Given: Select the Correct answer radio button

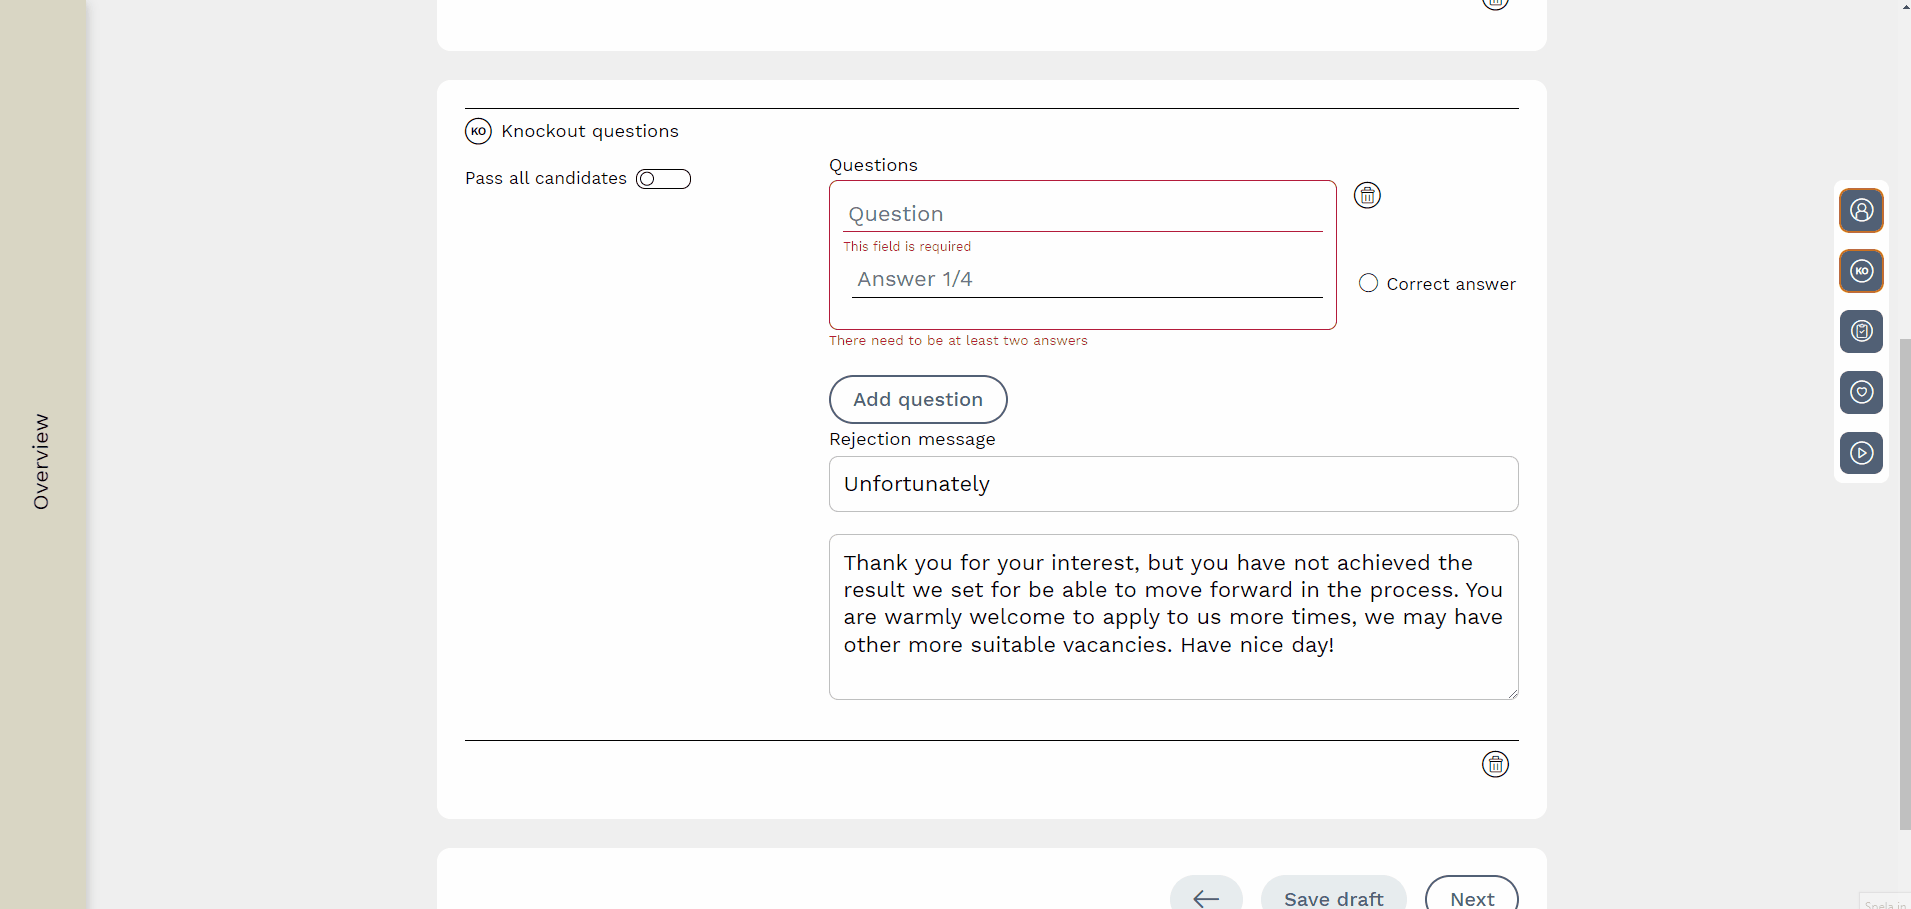Looking at the screenshot, I should tap(1369, 283).
